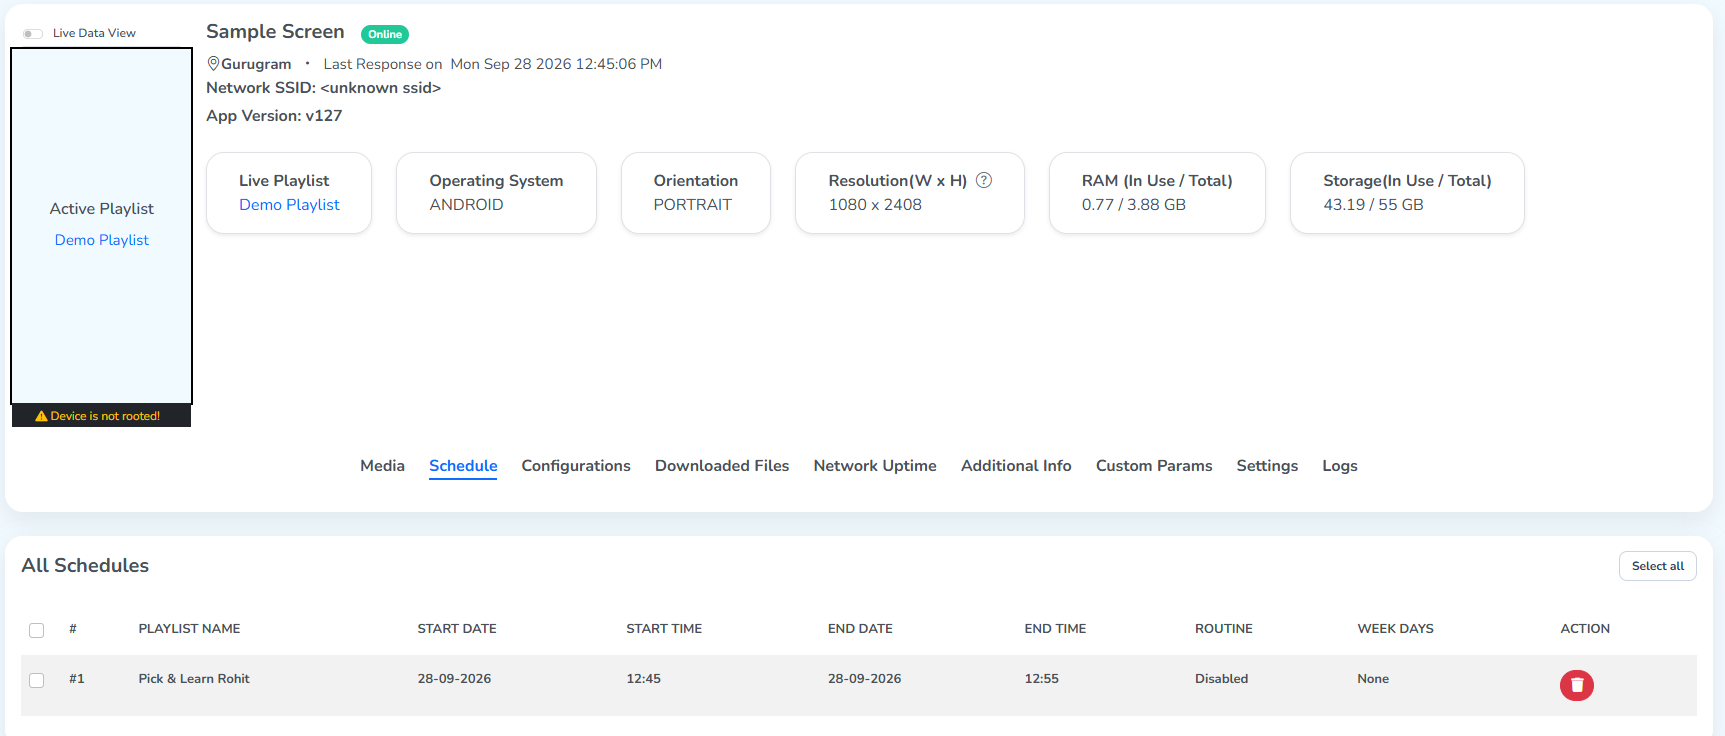
Task: Open the Downloaded Files tab
Action: click(x=722, y=466)
